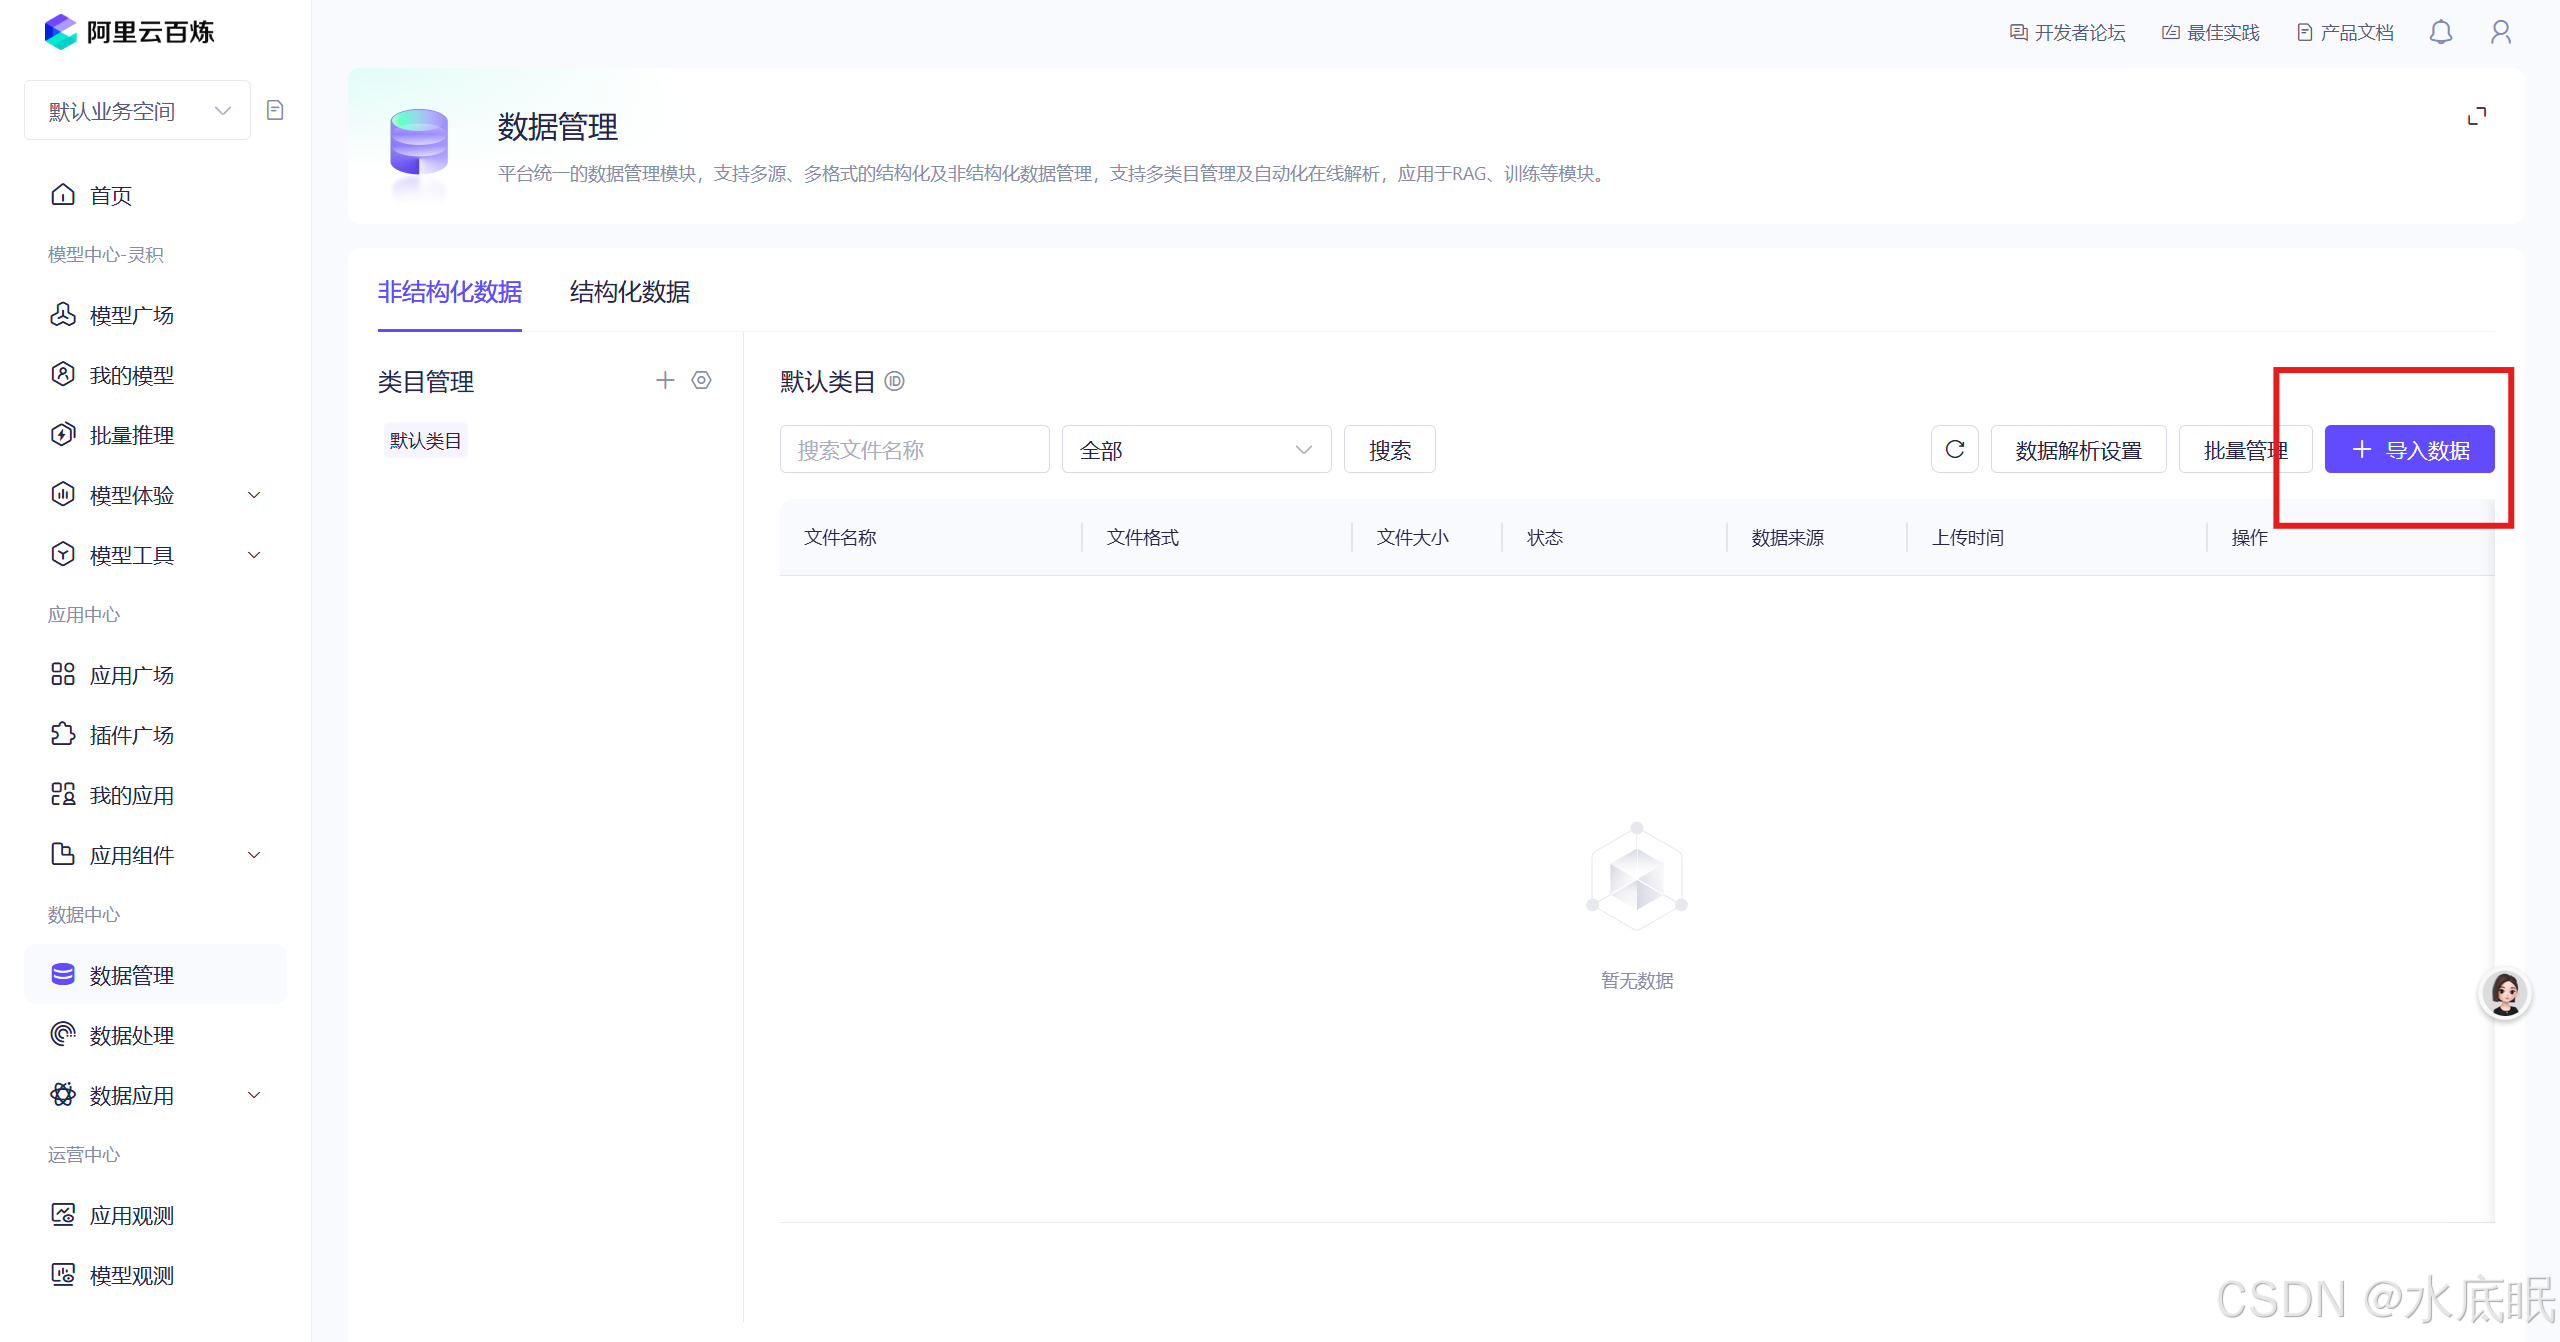This screenshot has height=1342, width=2560.
Task: Open the 数据解析设置 button
Action: (x=2078, y=449)
